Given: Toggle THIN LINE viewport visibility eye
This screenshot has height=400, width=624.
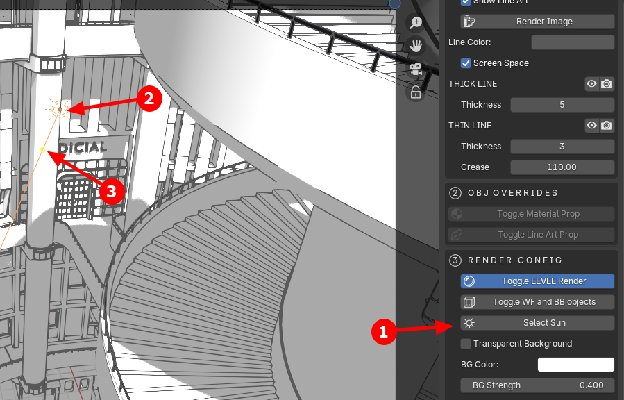Looking at the screenshot, I should coord(591,125).
